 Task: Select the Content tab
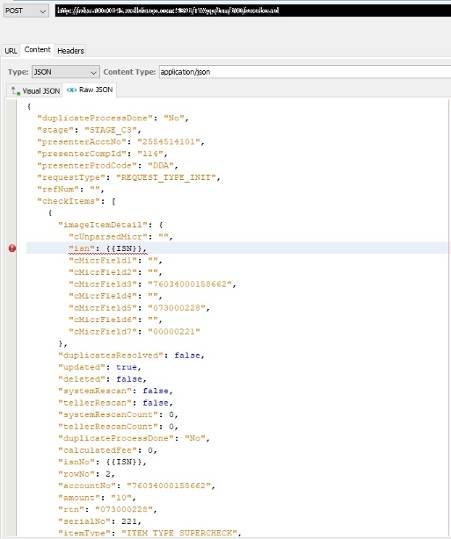coord(37,50)
